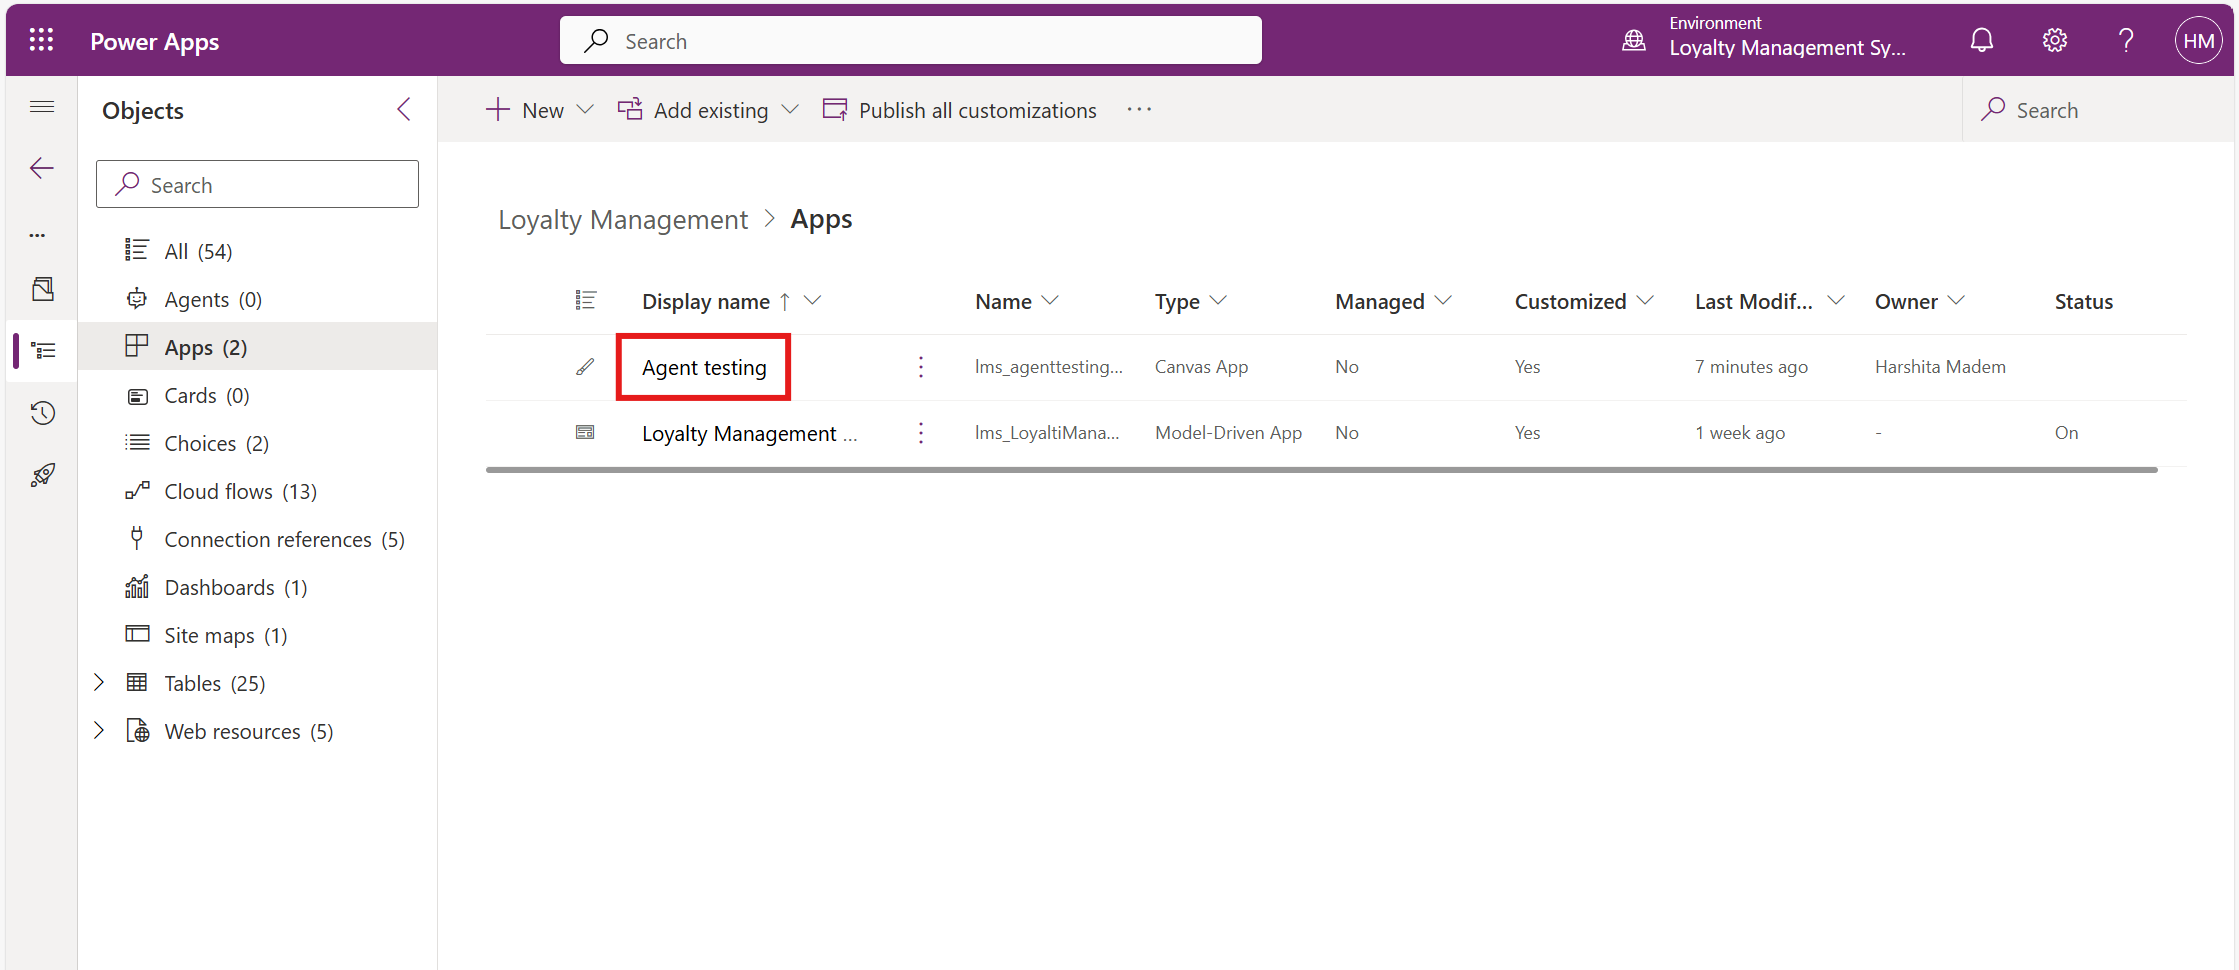The width and height of the screenshot is (2239, 970).
Task: Open the HM account avatar
Action: (x=2198, y=41)
